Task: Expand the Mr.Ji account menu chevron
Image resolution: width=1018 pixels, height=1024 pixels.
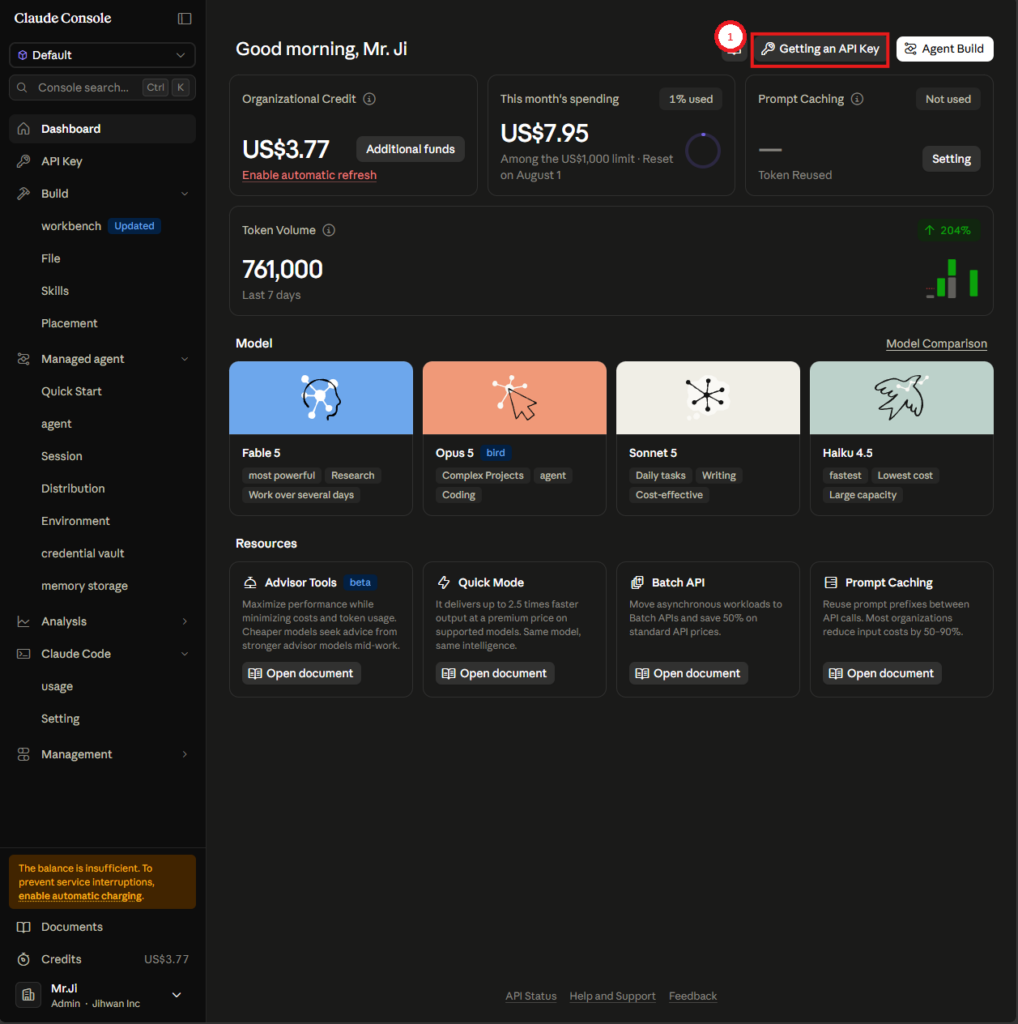Action: (176, 995)
